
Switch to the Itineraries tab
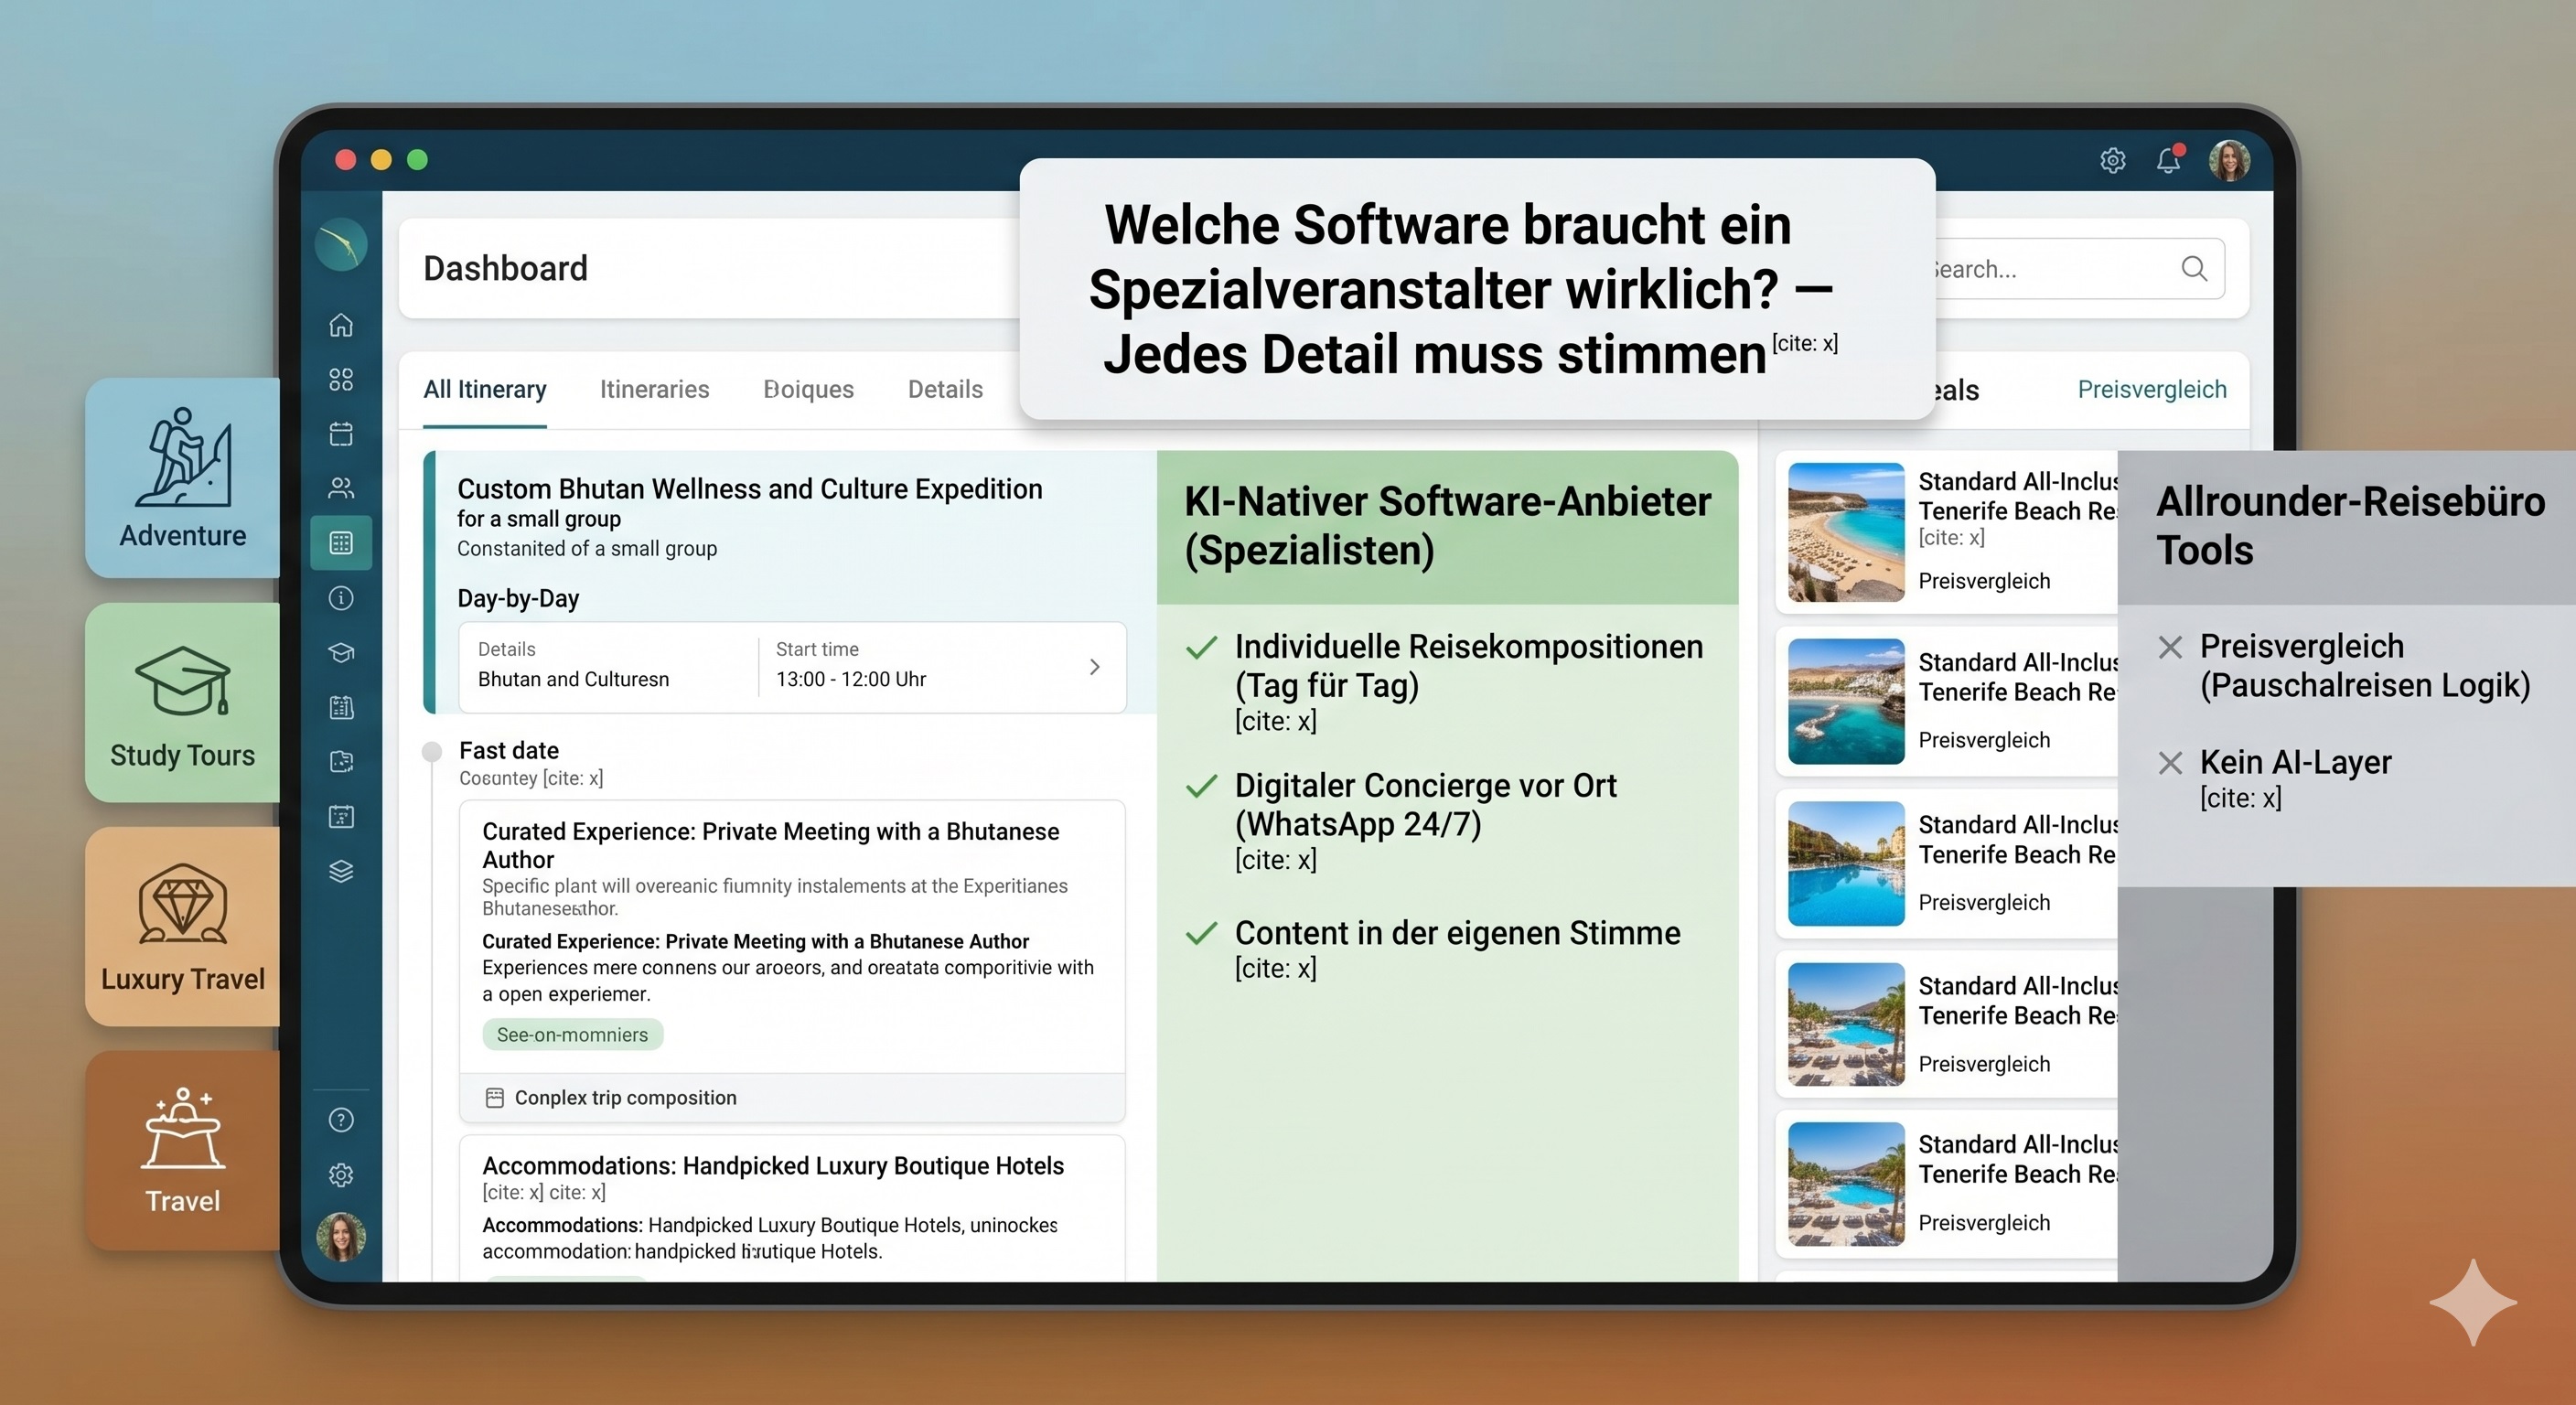[654, 389]
